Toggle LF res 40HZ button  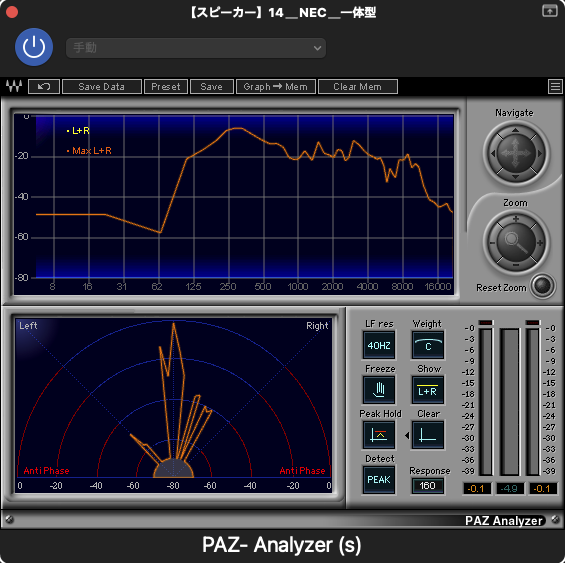coord(379,345)
